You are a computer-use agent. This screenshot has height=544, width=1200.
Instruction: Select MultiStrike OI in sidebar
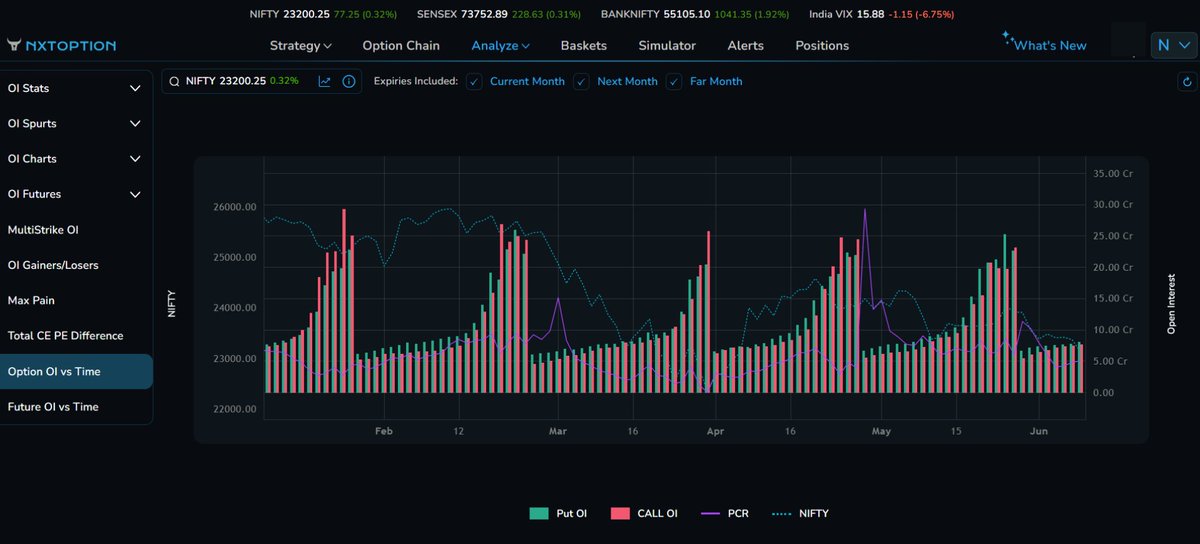click(x=76, y=230)
